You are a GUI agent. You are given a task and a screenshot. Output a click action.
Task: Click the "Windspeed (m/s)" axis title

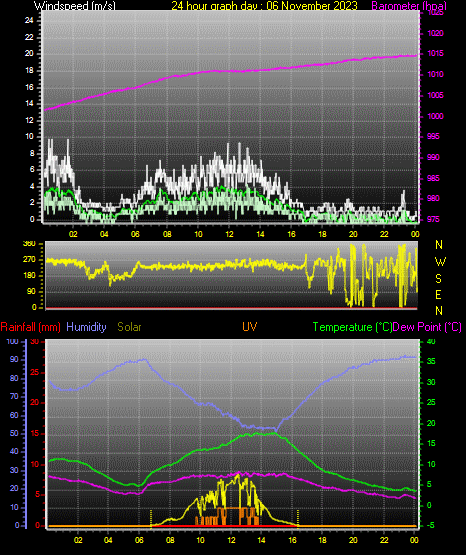[75, 6]
